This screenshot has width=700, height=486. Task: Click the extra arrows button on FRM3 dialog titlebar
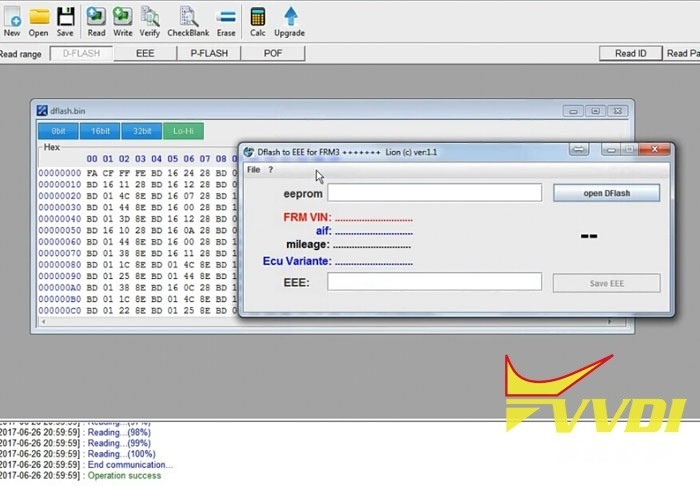click(x=579, y=150)
